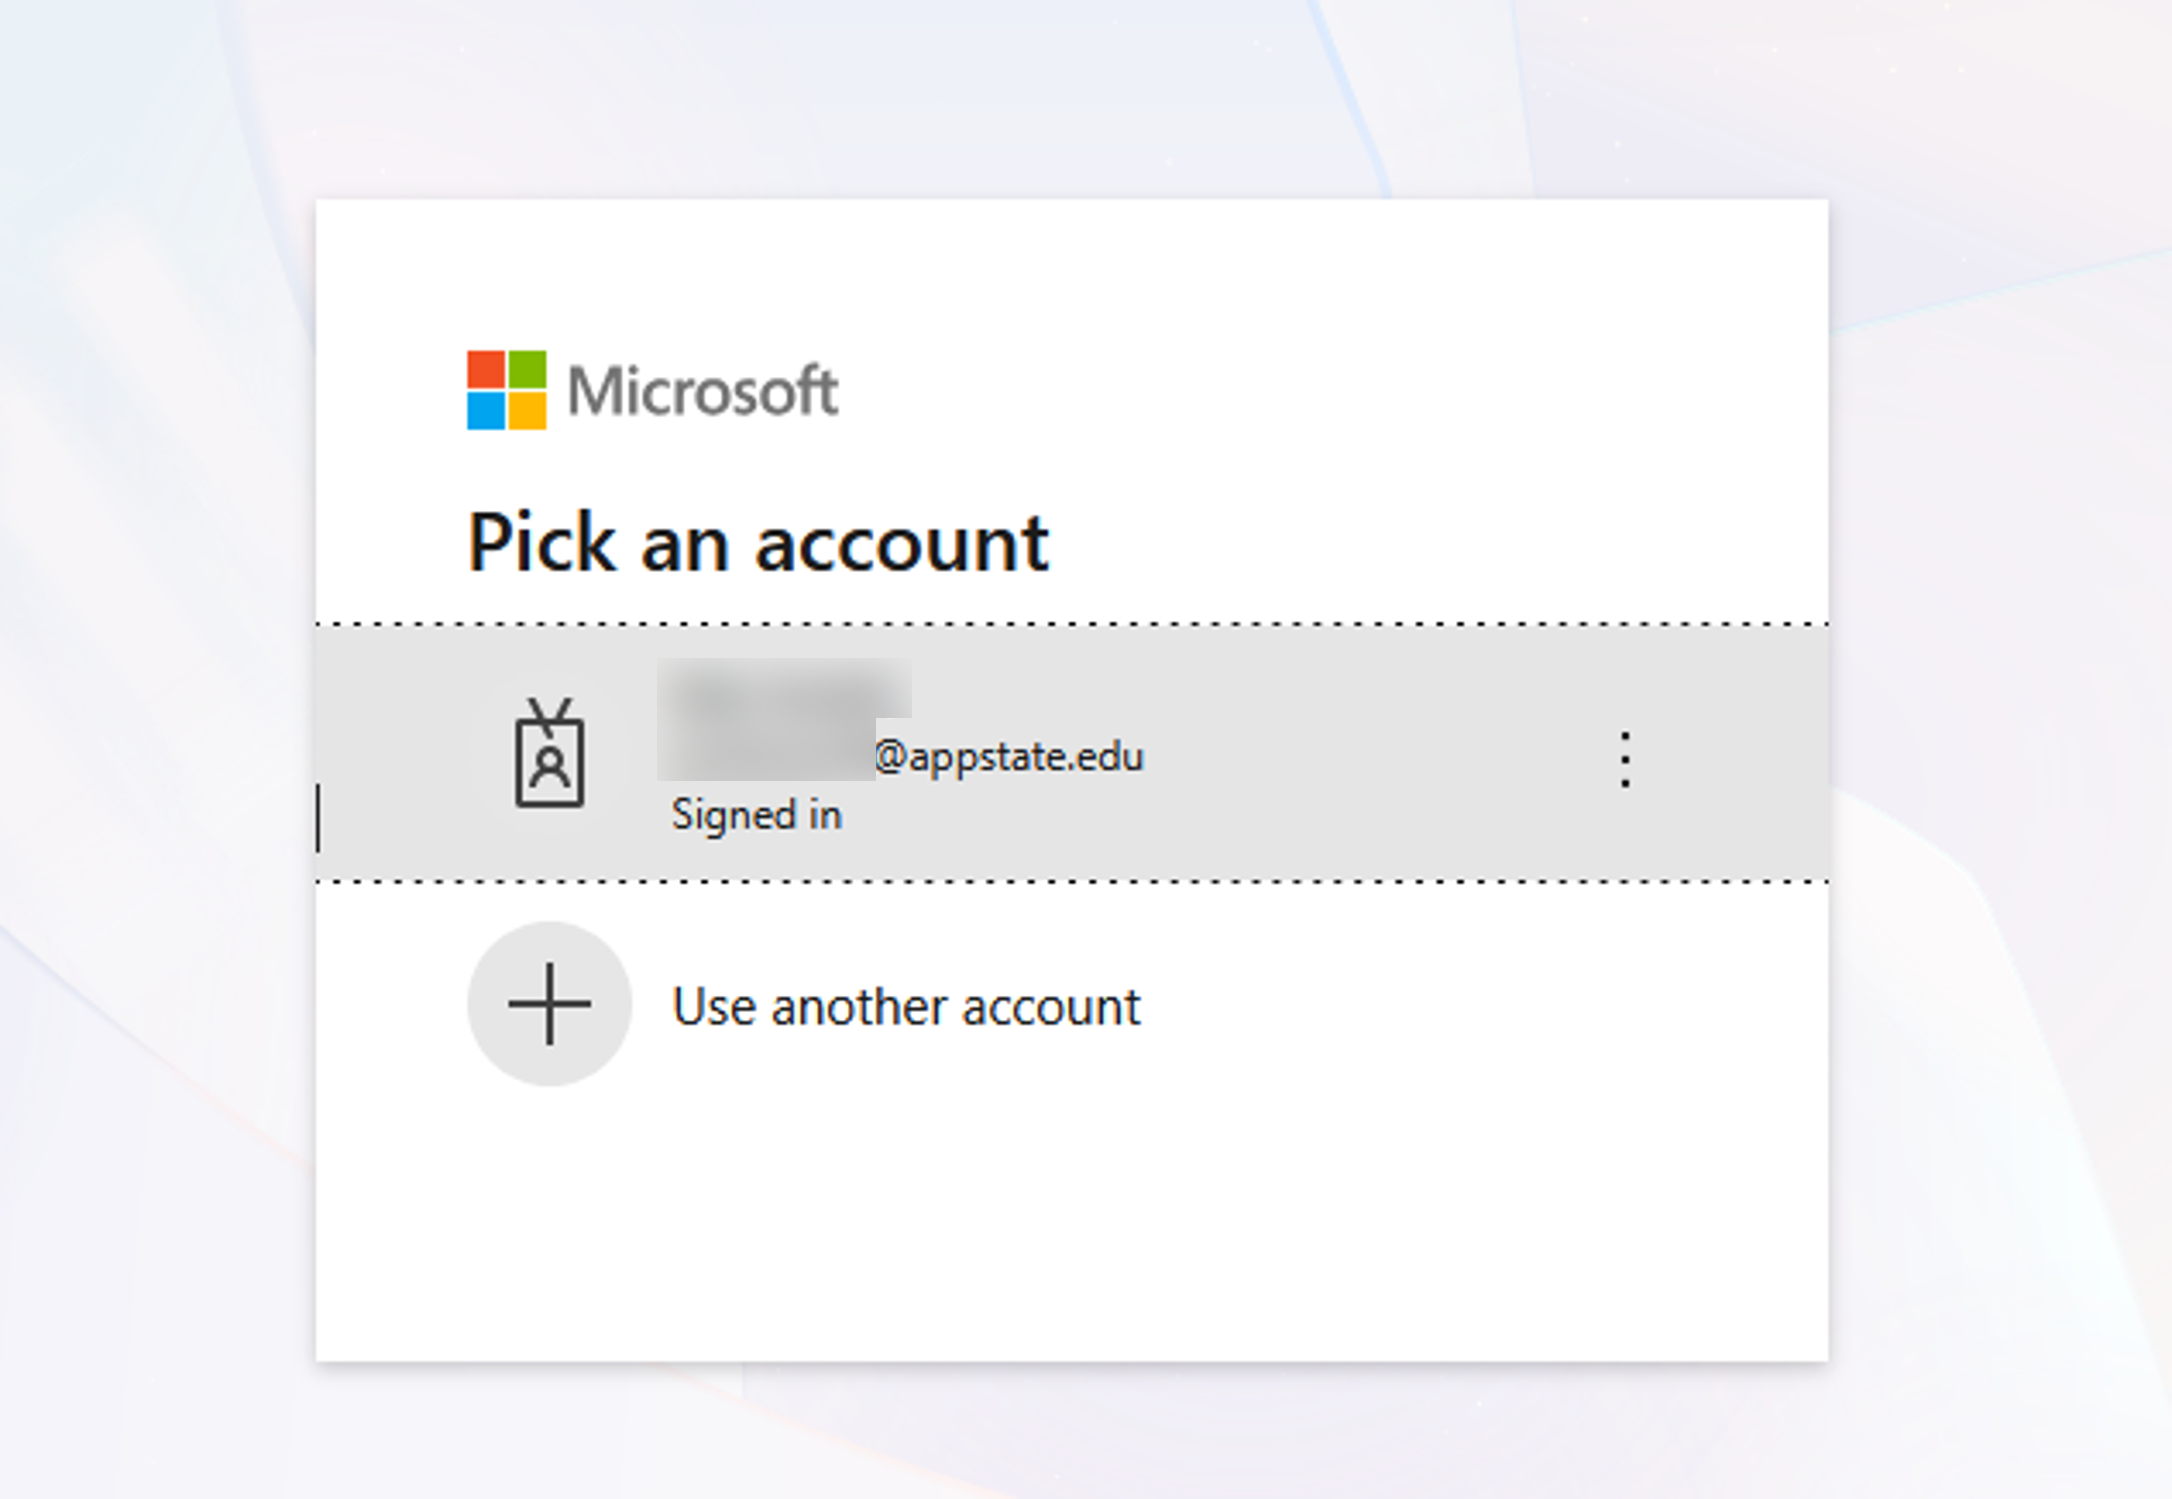Click the Microsoft logo
2172x1499 pixels.
[x=652, y=390]
